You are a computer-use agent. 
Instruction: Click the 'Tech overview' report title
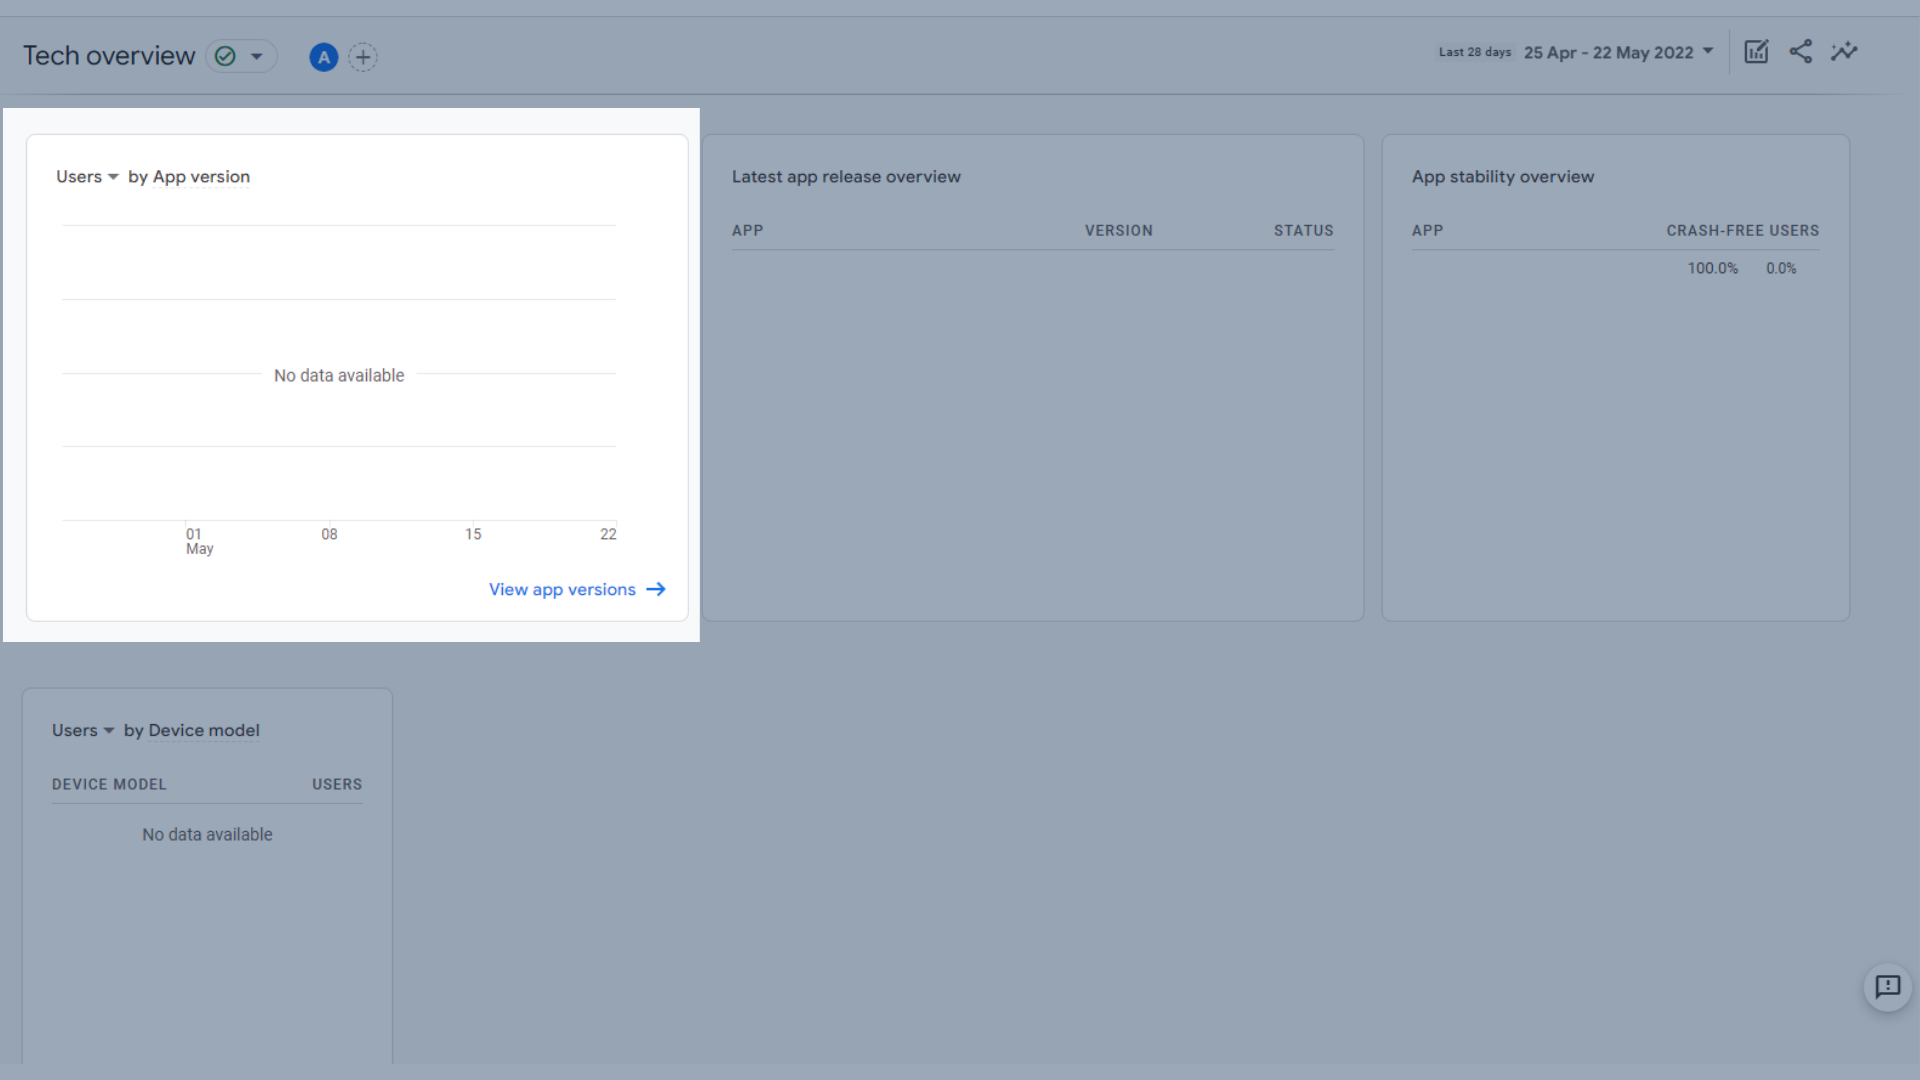(109, 56)
